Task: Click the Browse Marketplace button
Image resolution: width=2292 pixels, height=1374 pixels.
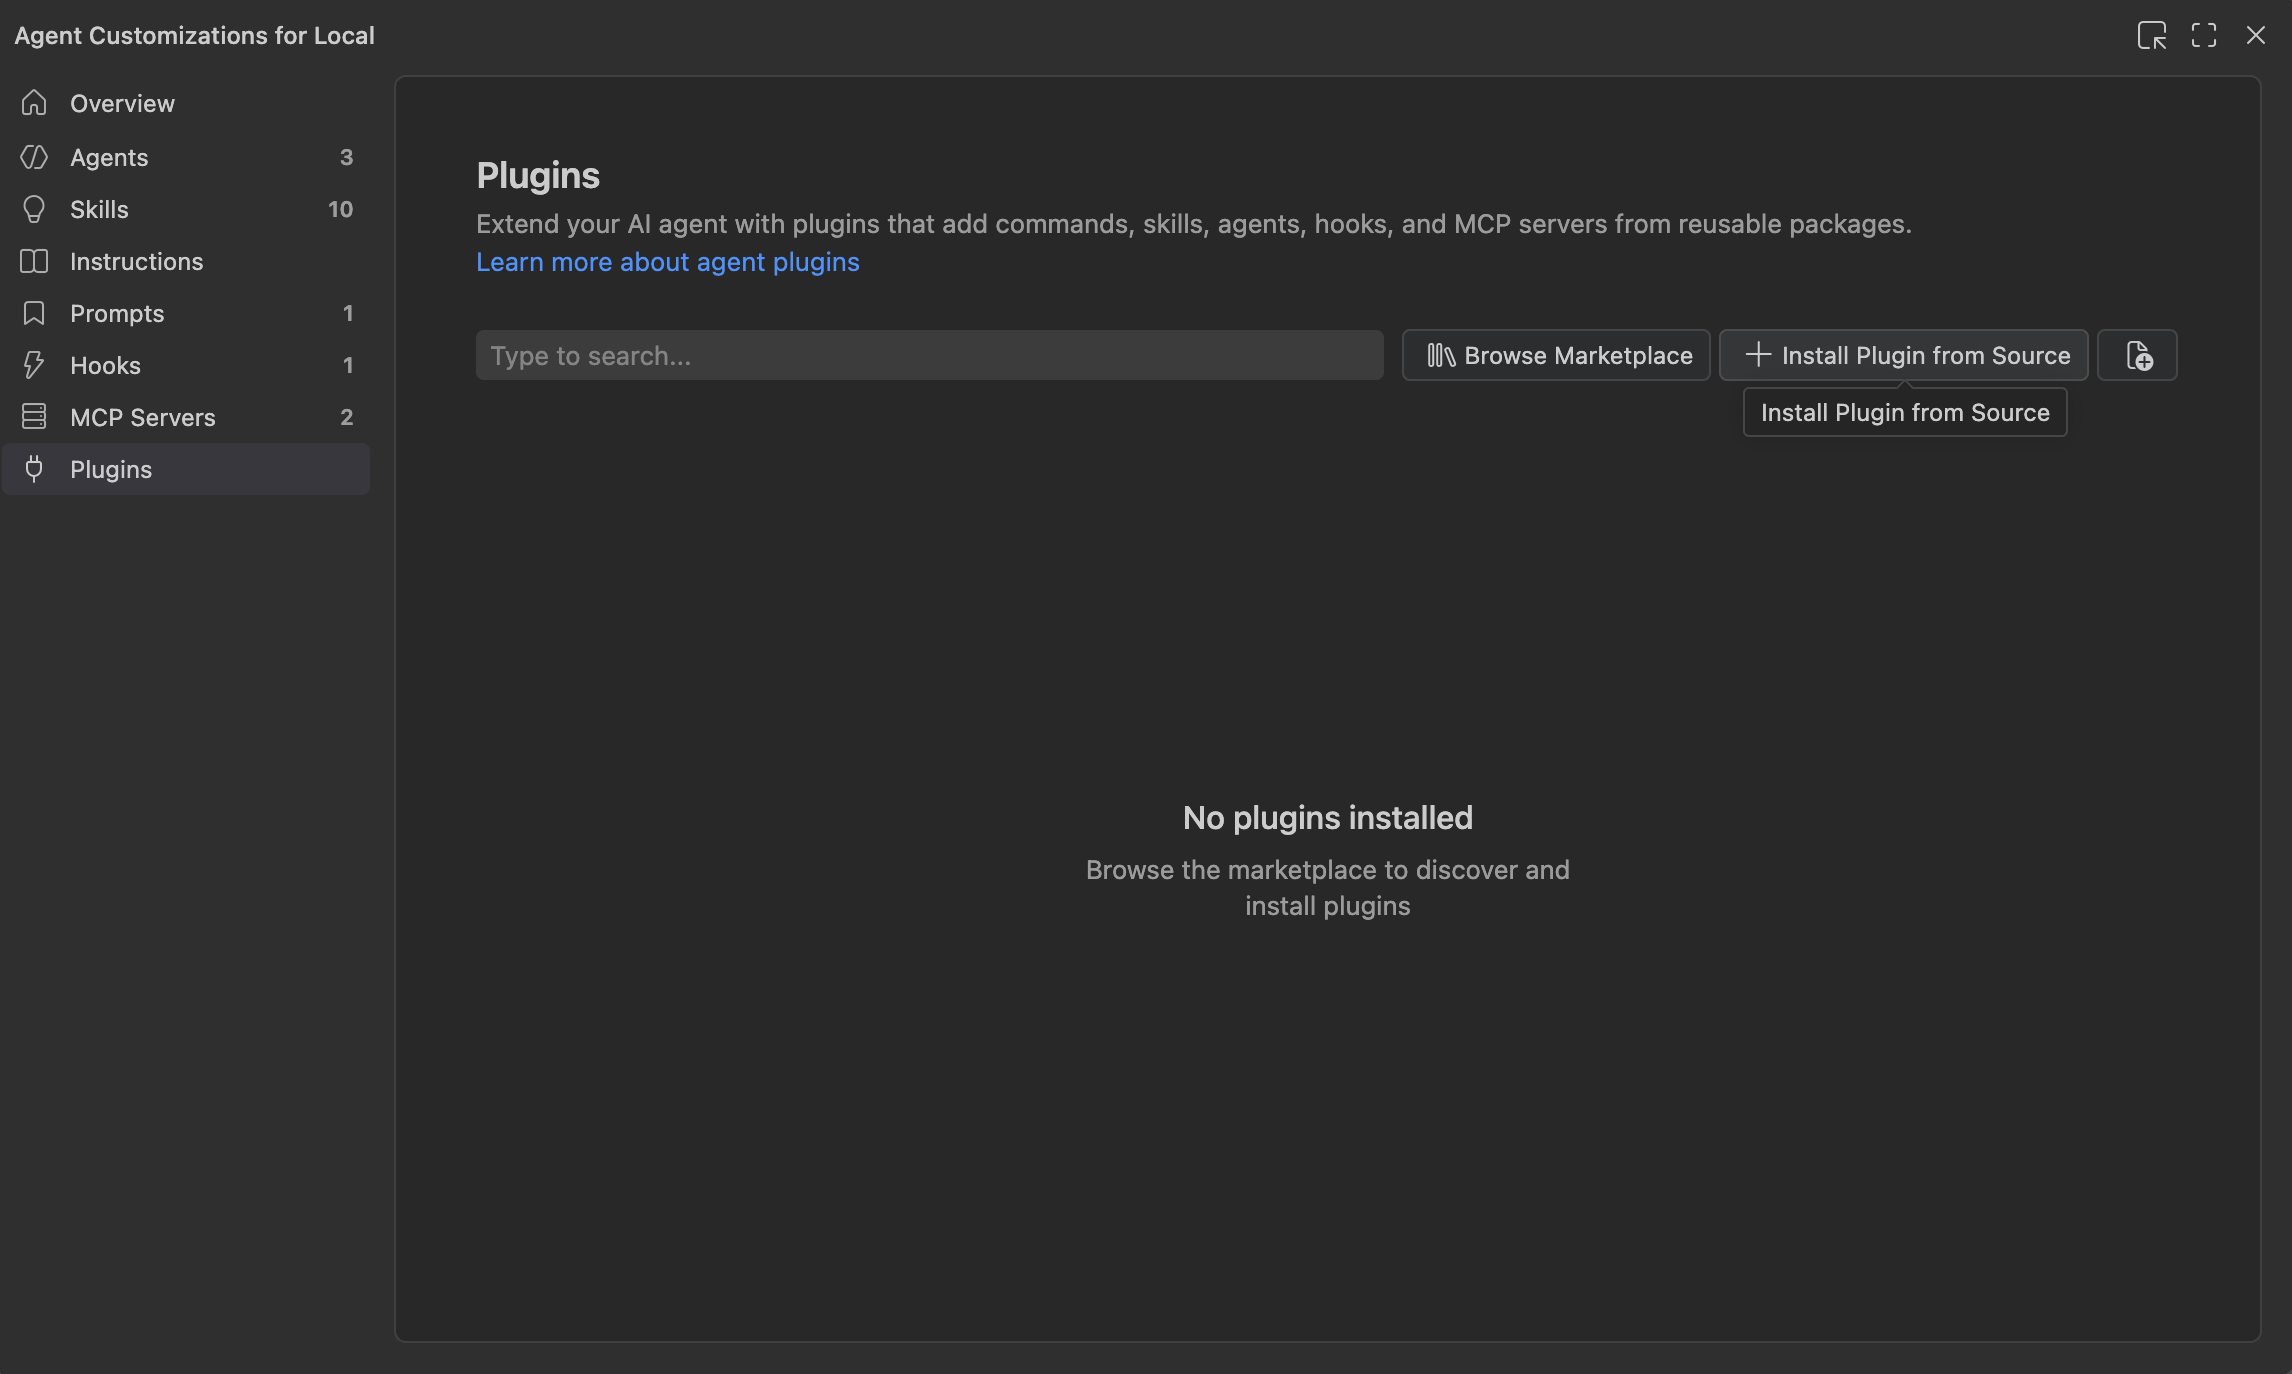Action: coord(1556,355)
